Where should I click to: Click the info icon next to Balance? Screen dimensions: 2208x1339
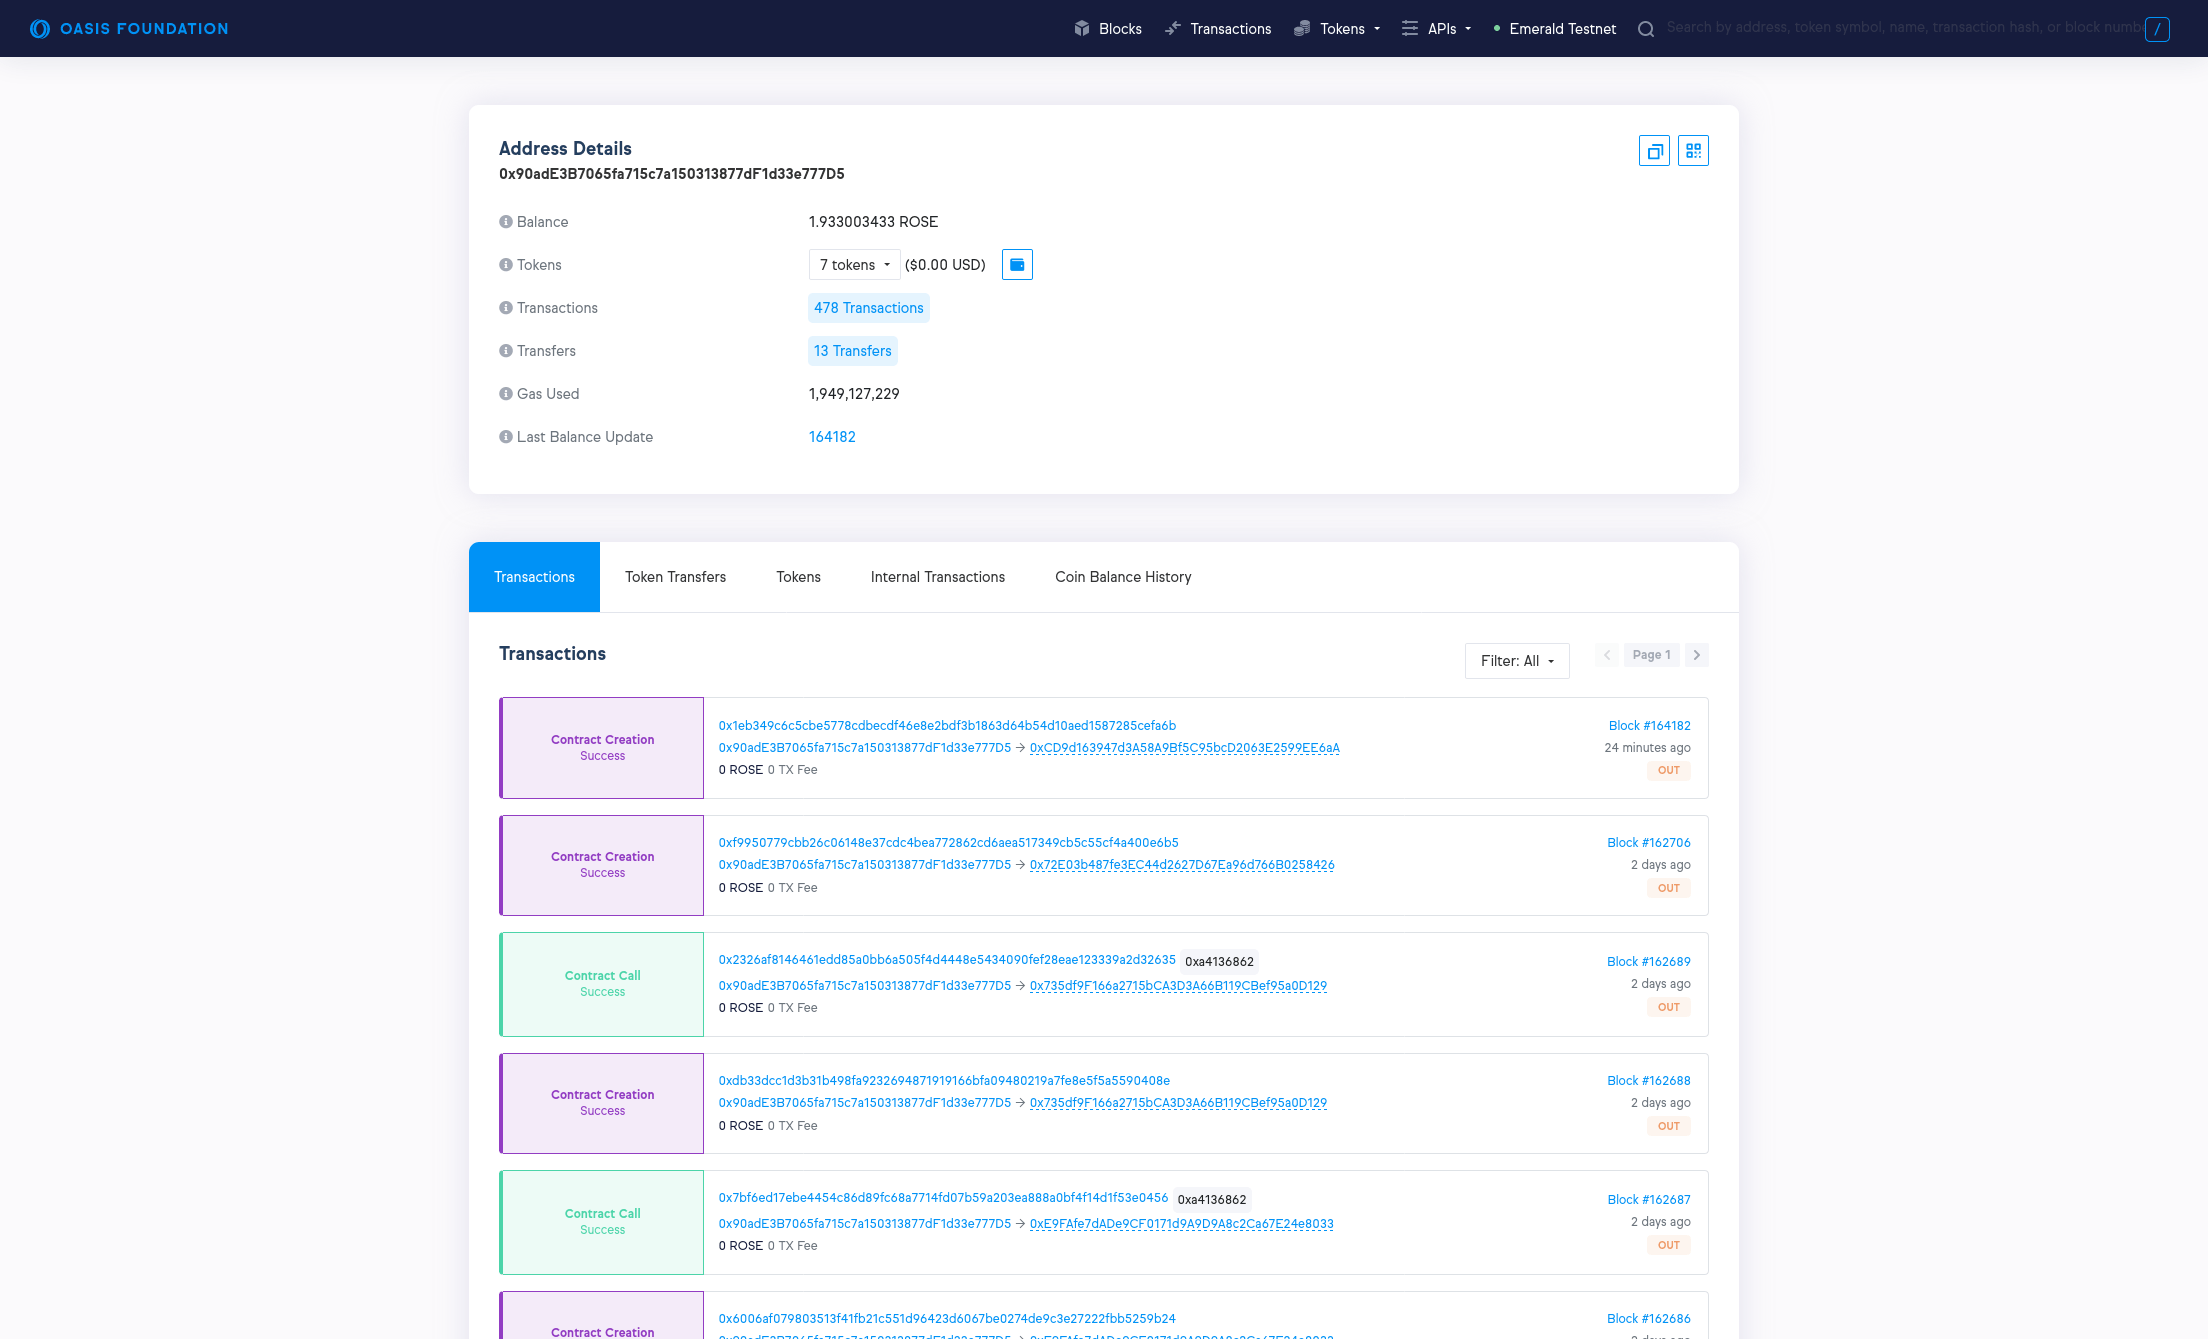(x=506, y=222)
